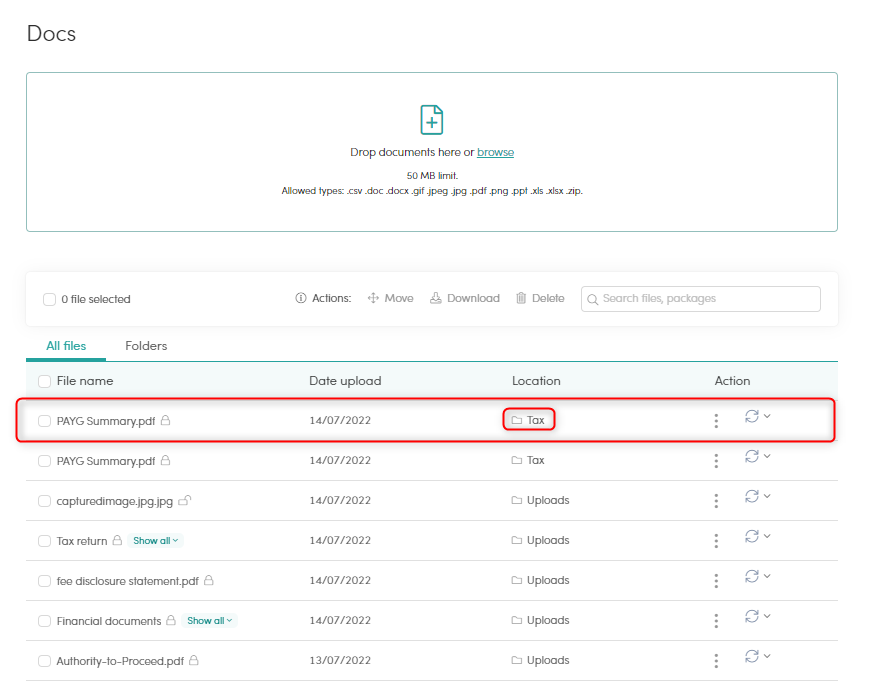Click the 13/07/2022 upload date

(340, 660)
